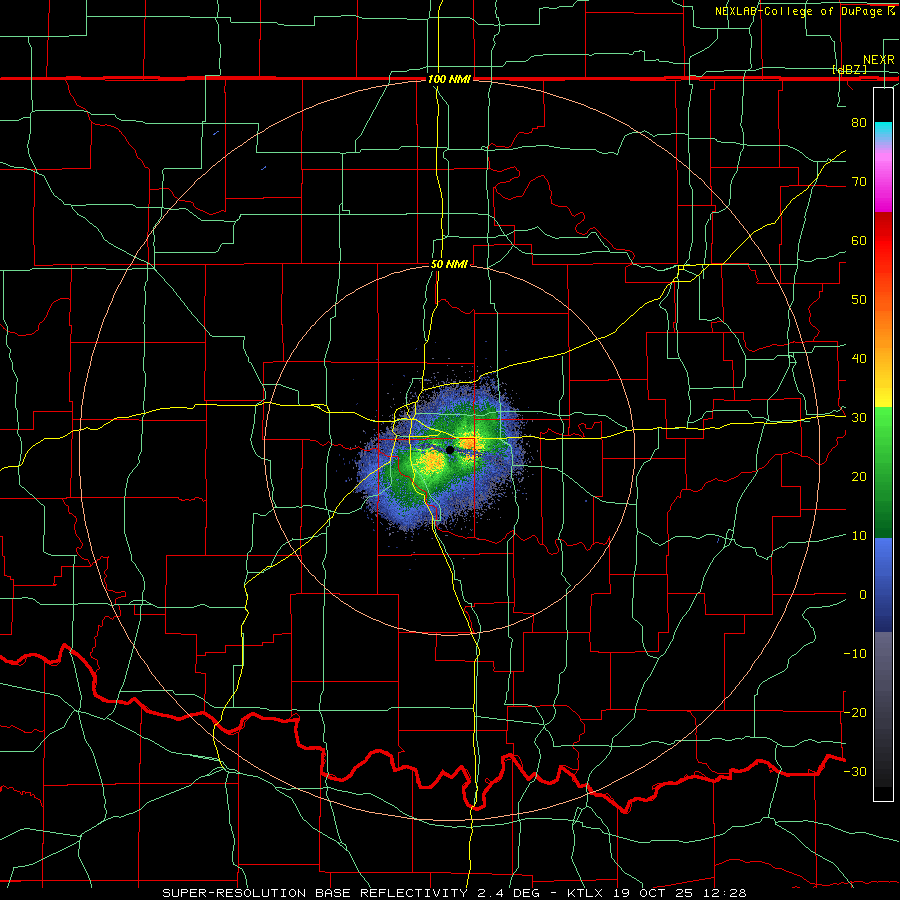Click the 0 dBZ value on the scale
The height and width of the screenshot is (900, 900).
(863, 595)
